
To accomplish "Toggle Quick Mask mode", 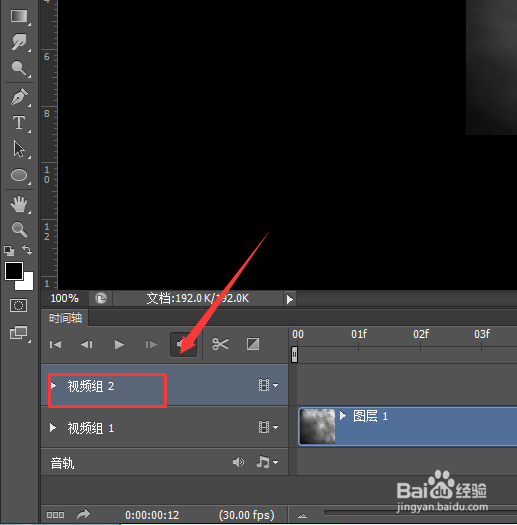I will [x=18, y=305].
